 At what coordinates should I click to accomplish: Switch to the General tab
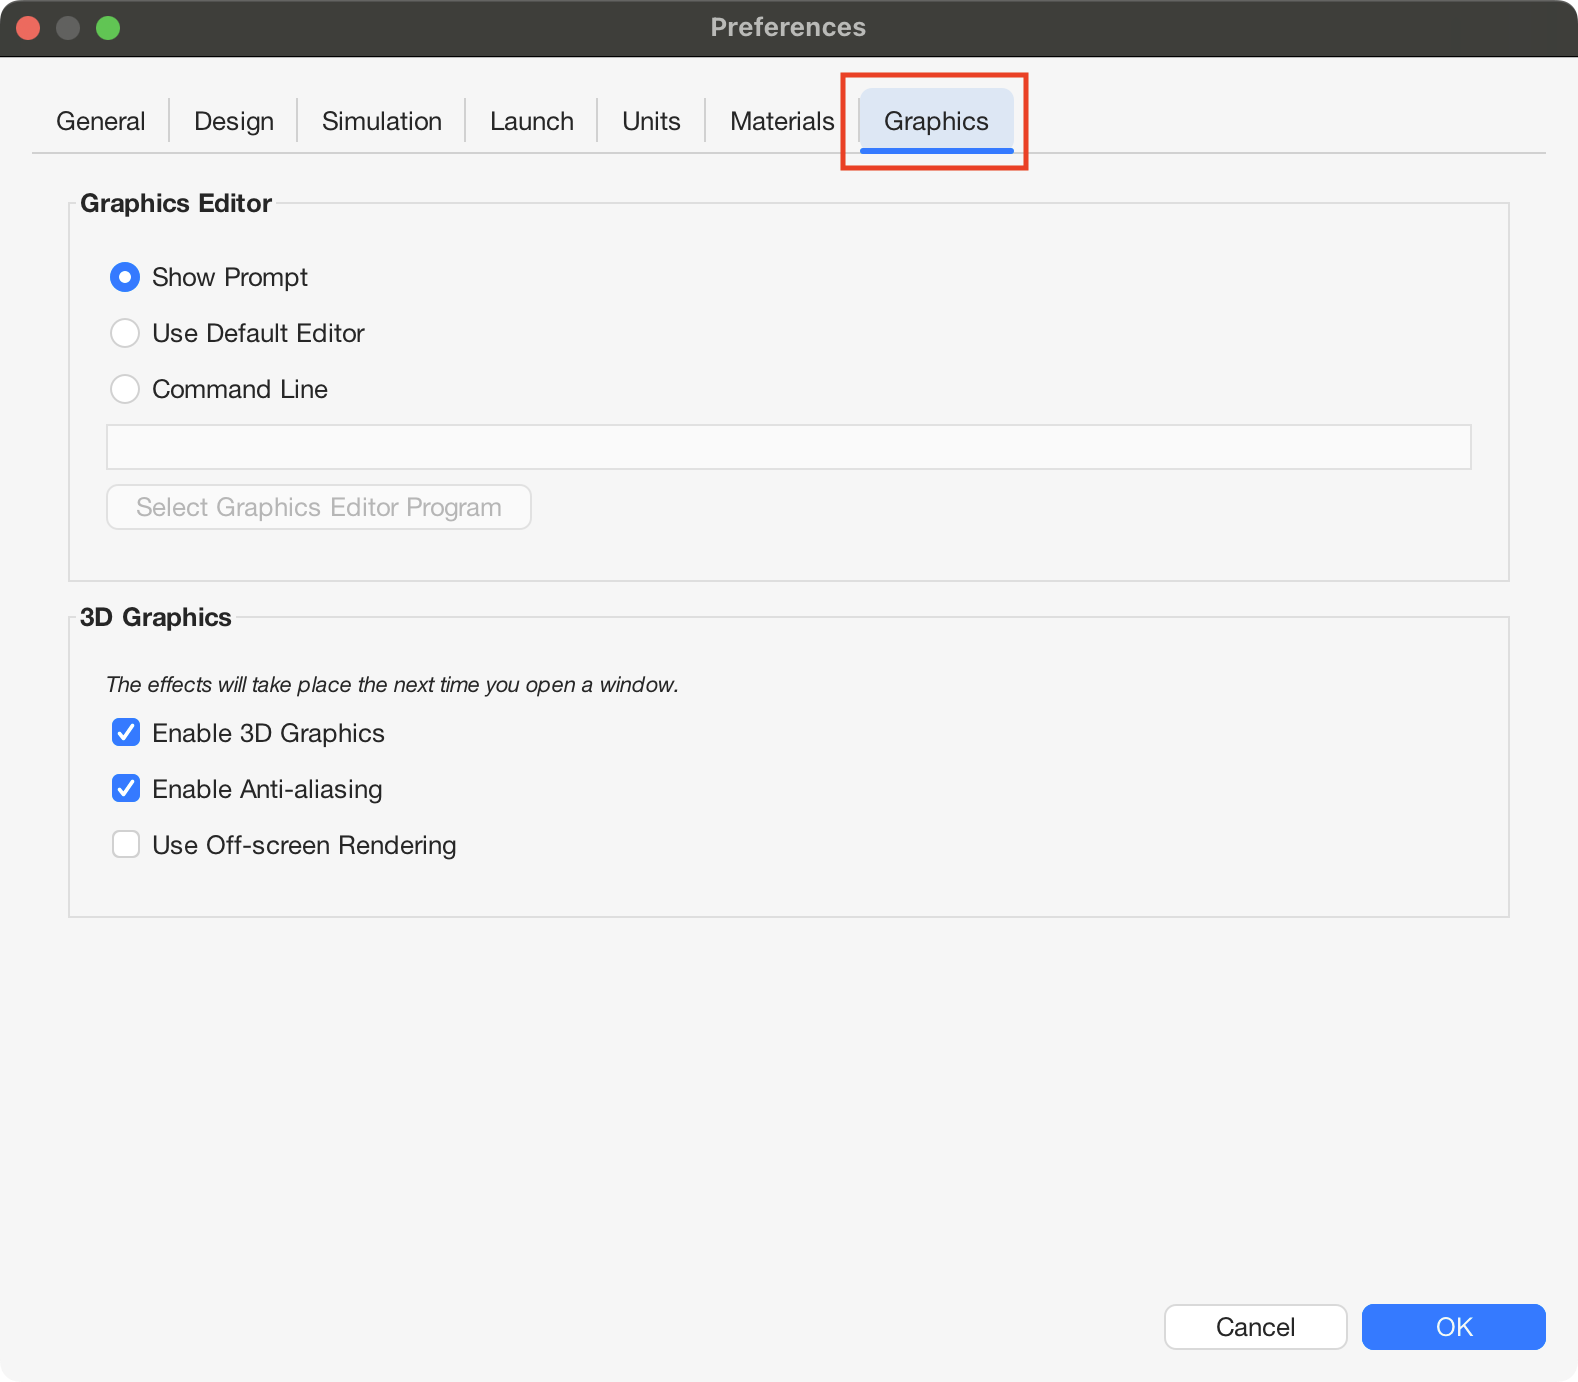tap(100, 121)
